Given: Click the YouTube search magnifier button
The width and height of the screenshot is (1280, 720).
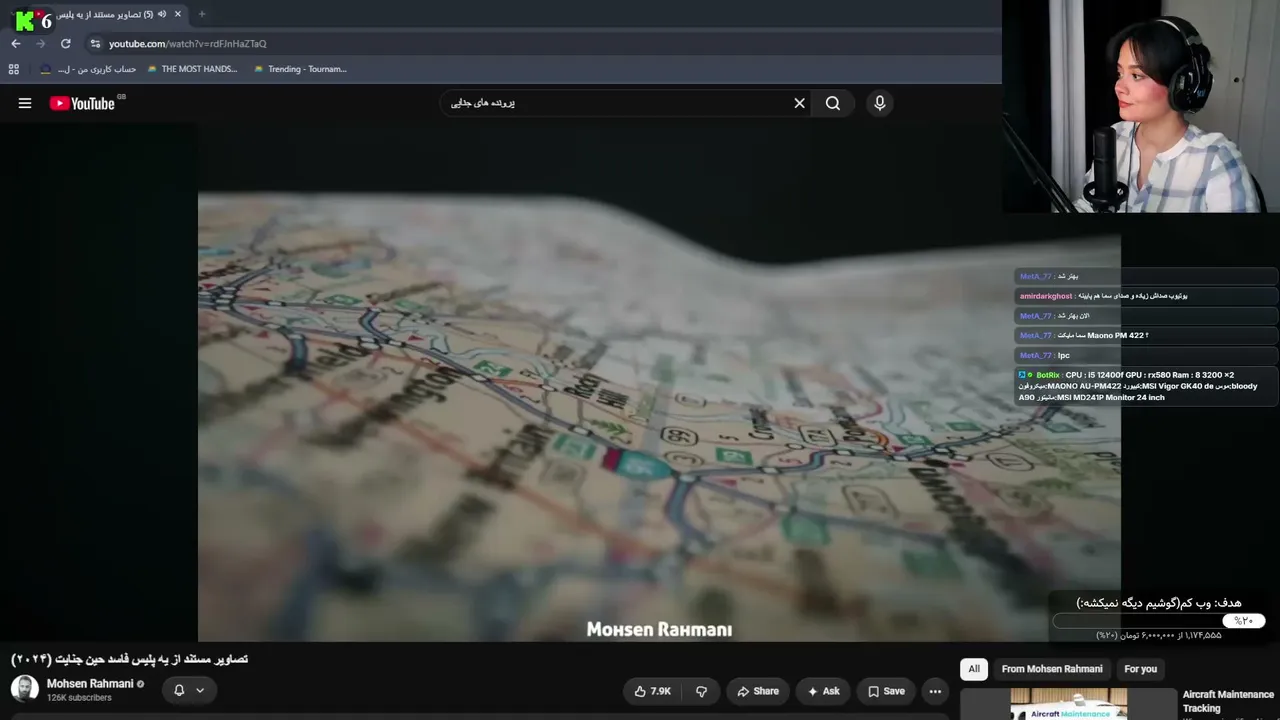Looking at the screenshot, I should (832, 103).
